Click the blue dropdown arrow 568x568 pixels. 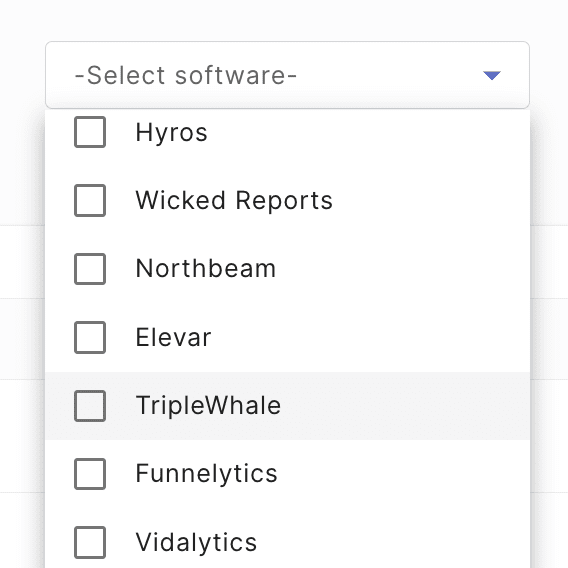[492, 75]
